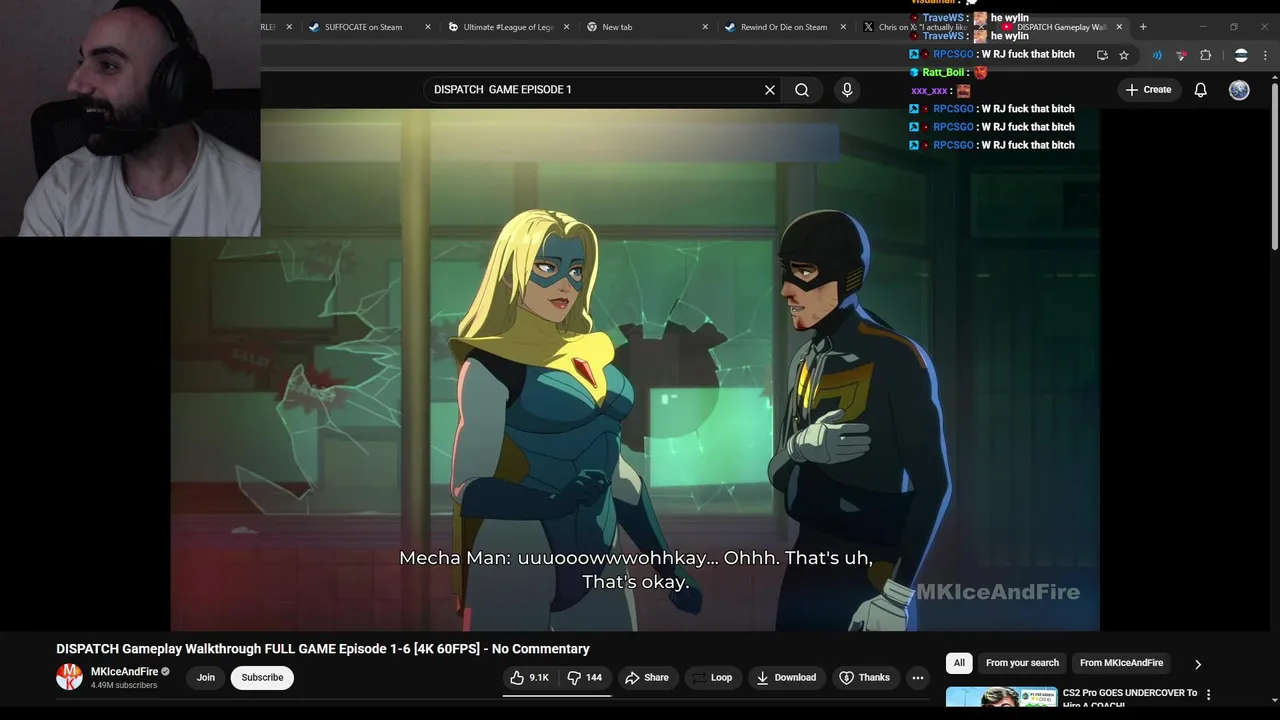This screenshot has height=720, width=1280.
Task: Like the video with thumbs-up 9.1K
Action: (x=530, y=678)
